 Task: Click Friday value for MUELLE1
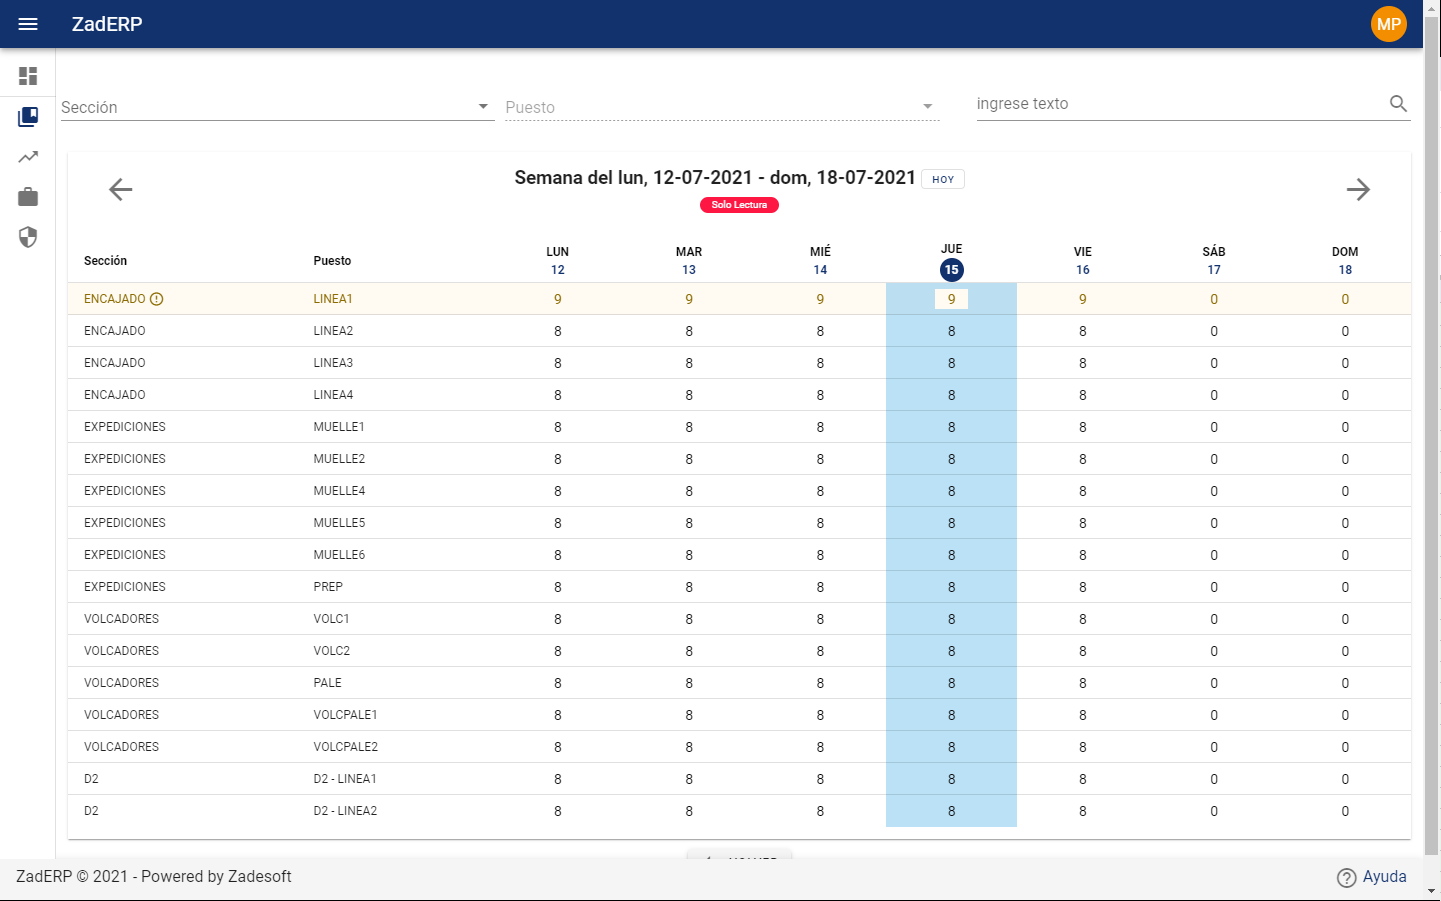1083,427
